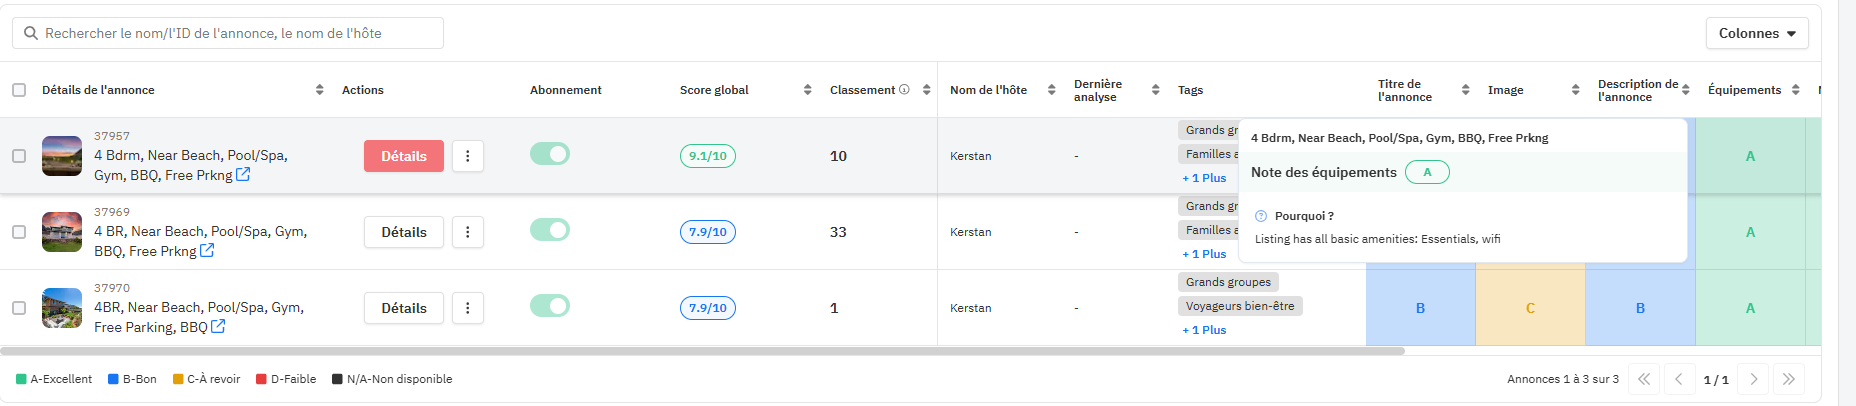Open external link icon for listing 37969
Viewport: 1856px width, 406px height.
point(207,251)
